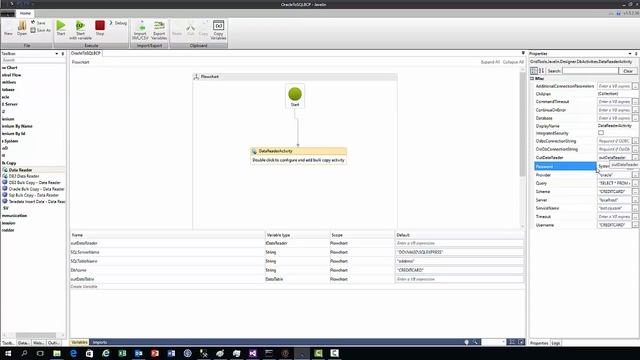
Task: Click the New file icon in ribbon
Action: click(8, 29)
